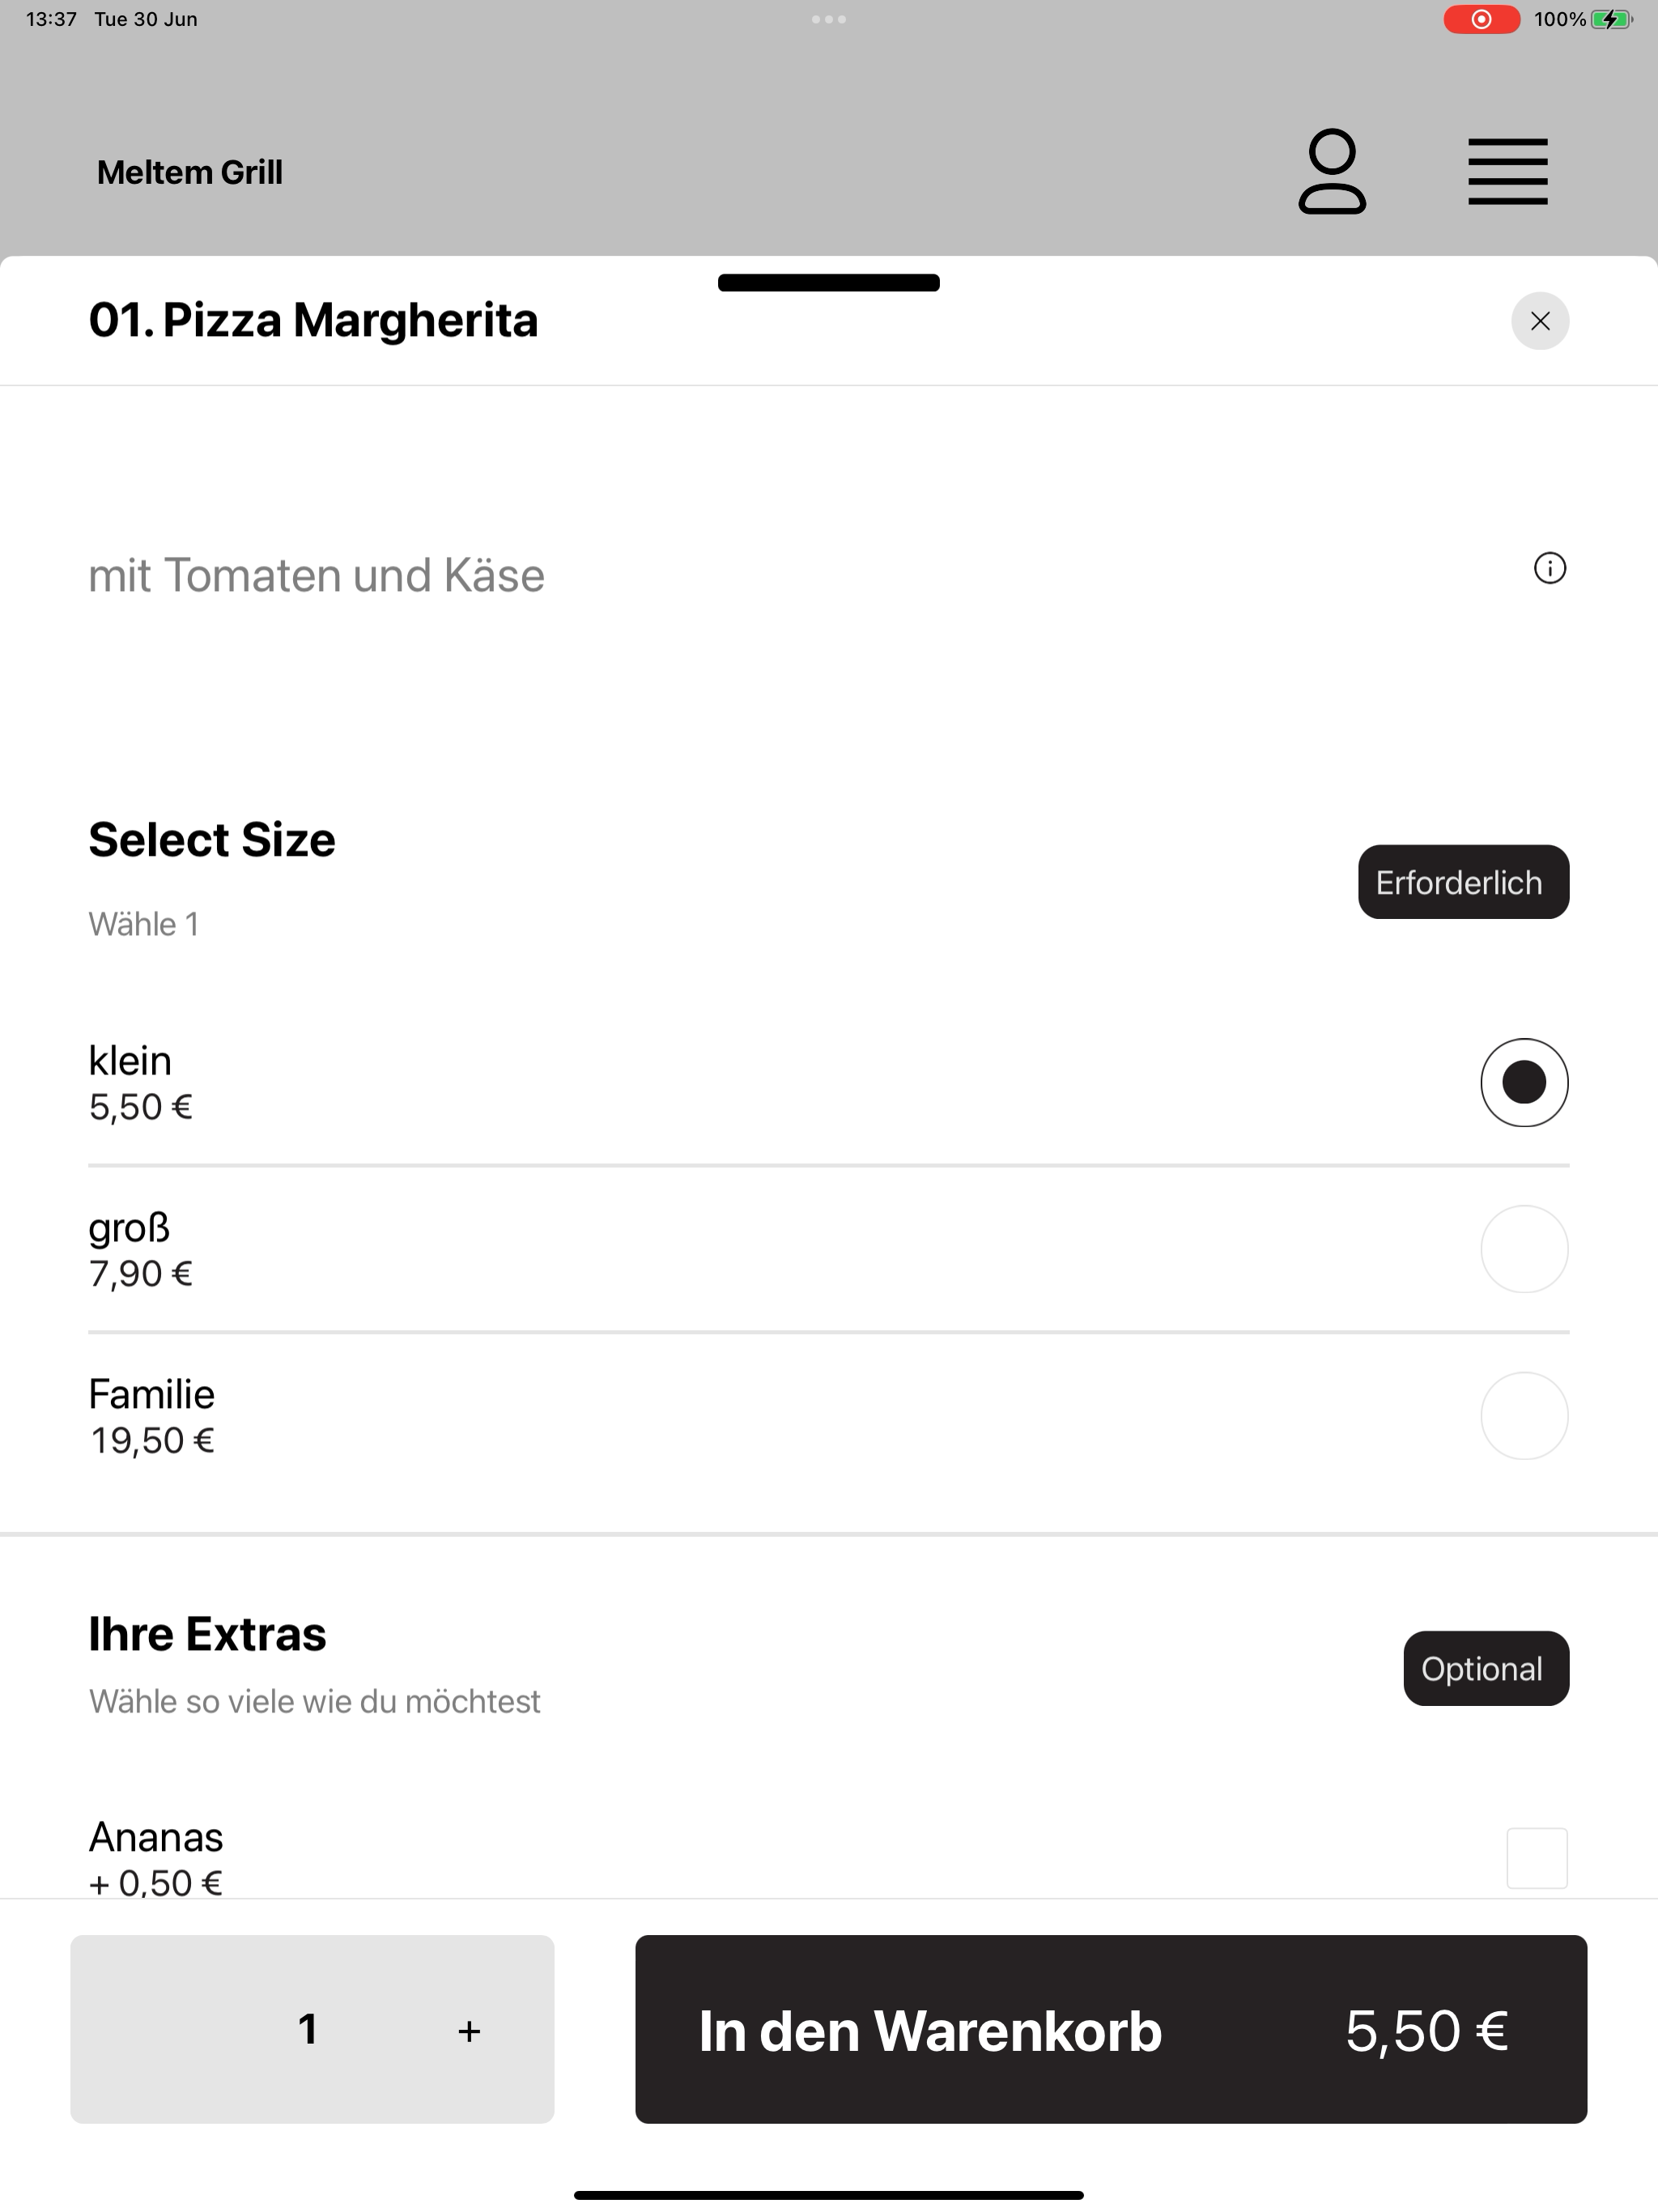Tap the Ihre Extras section header
This screenshot has width=1658, height=2212.
click(207, 1634)
